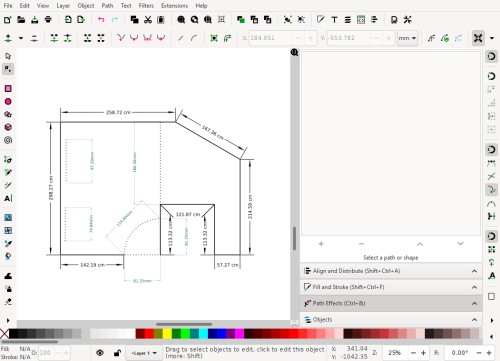Expand the Align and Distribute panel
The width and height of the screenshot is (500, 361).
click(x=391, y=271)
